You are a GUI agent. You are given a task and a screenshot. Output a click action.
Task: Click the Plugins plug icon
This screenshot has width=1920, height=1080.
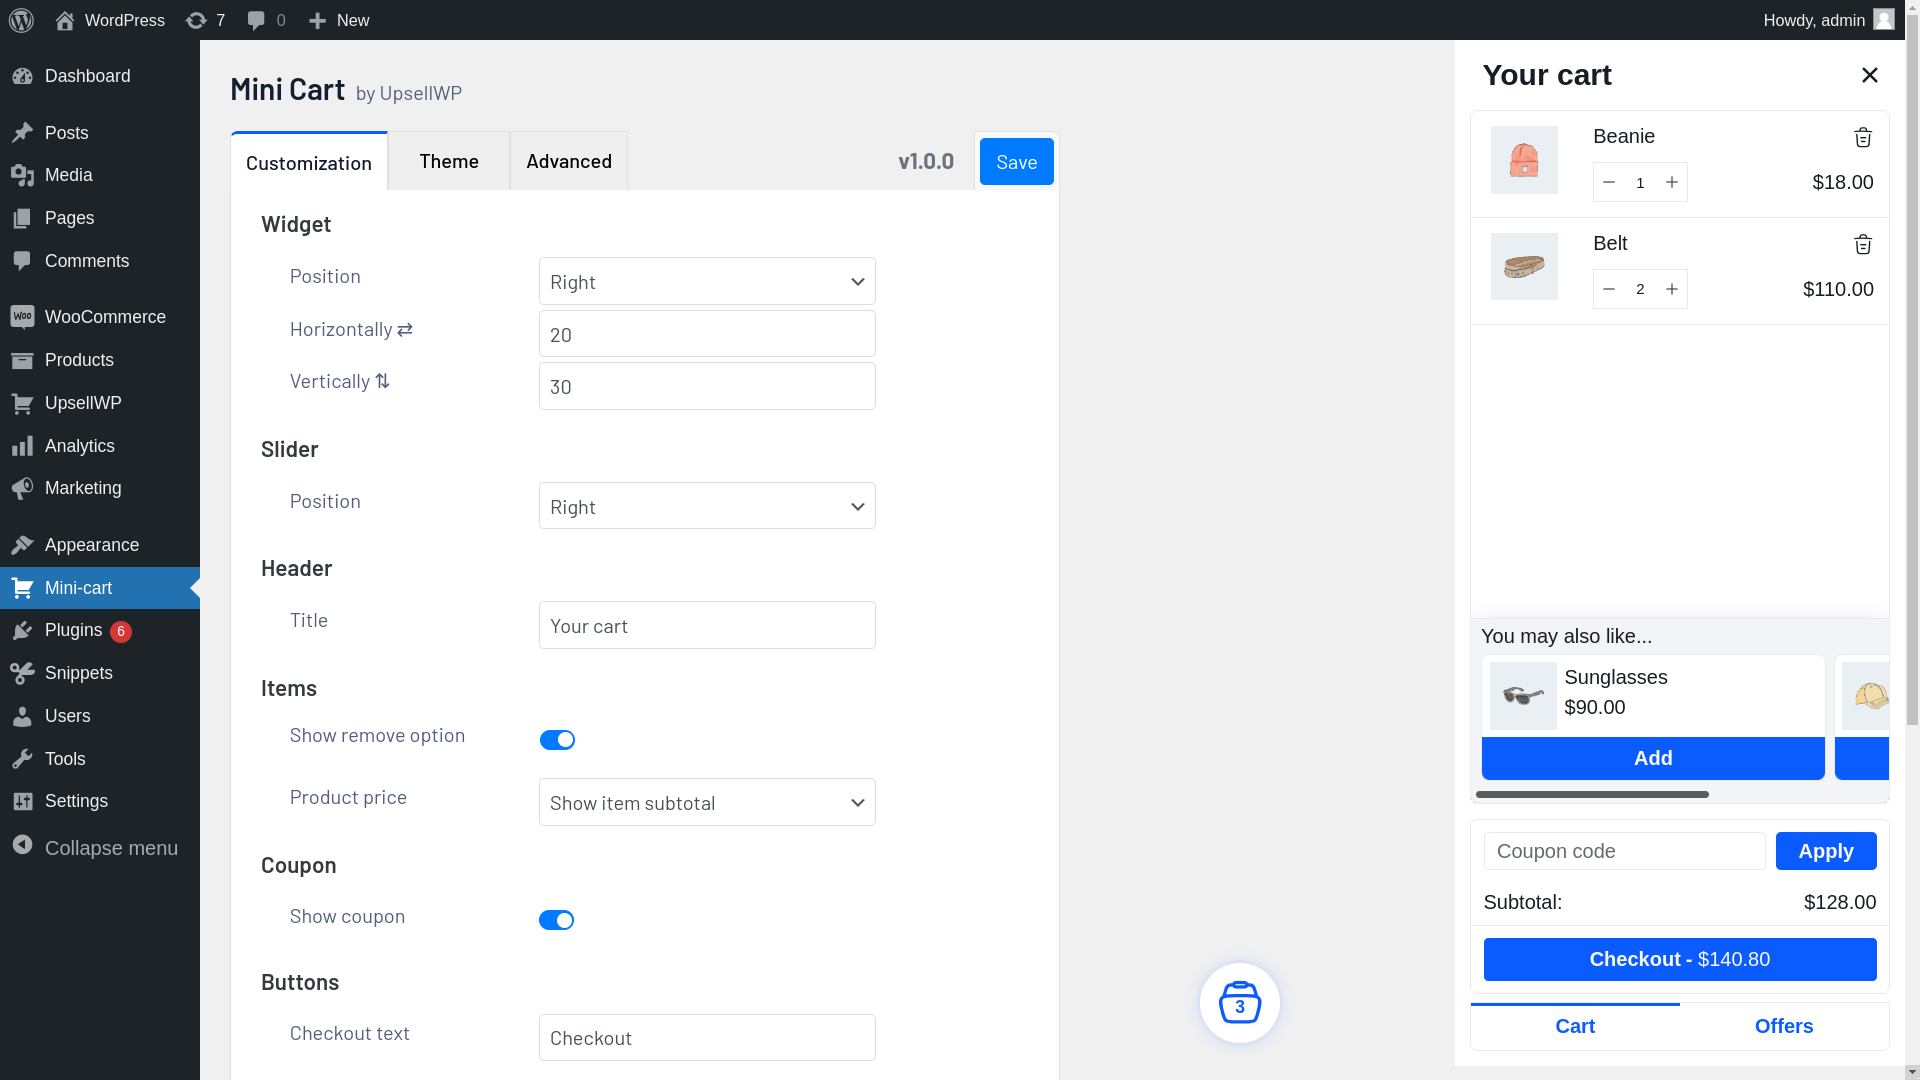coord(22,630)
